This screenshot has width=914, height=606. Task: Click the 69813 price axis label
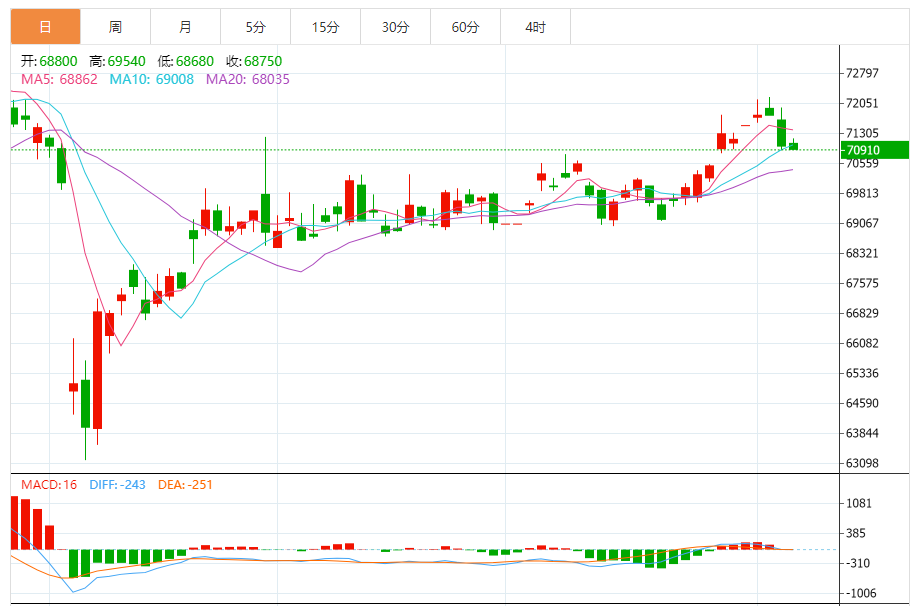(x=862, y=193)
